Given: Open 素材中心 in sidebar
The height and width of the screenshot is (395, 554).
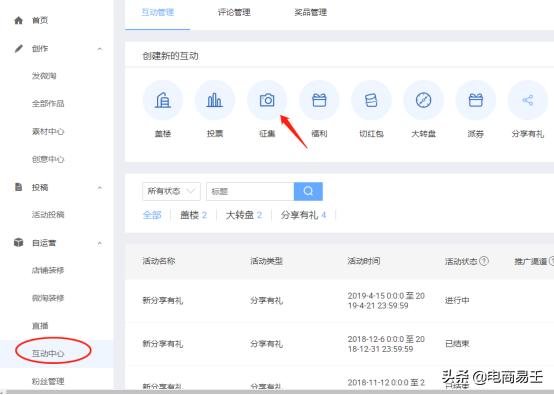Looking at the screenshot, I should click(x=48, y=131).
